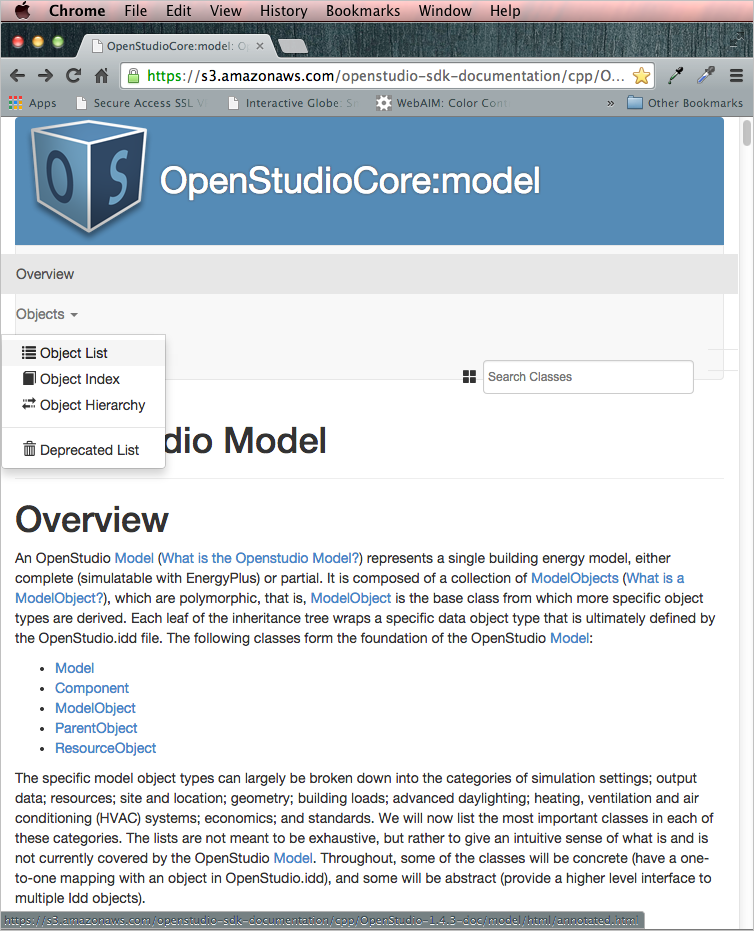Click the browser back arrow
The width and height of the screenshot is (754, 931).
click(x=17, y=76)
